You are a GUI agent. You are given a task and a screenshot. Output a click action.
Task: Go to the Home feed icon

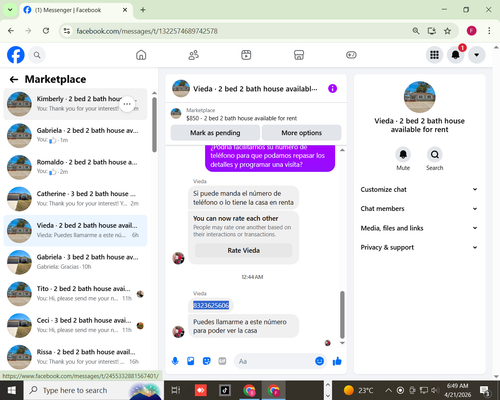tap(141, 55)
